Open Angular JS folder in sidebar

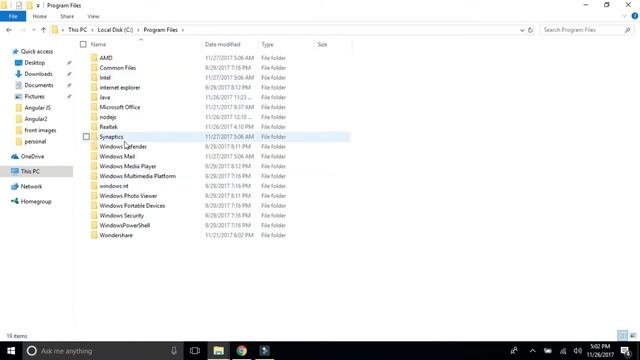tap(38, 108)
